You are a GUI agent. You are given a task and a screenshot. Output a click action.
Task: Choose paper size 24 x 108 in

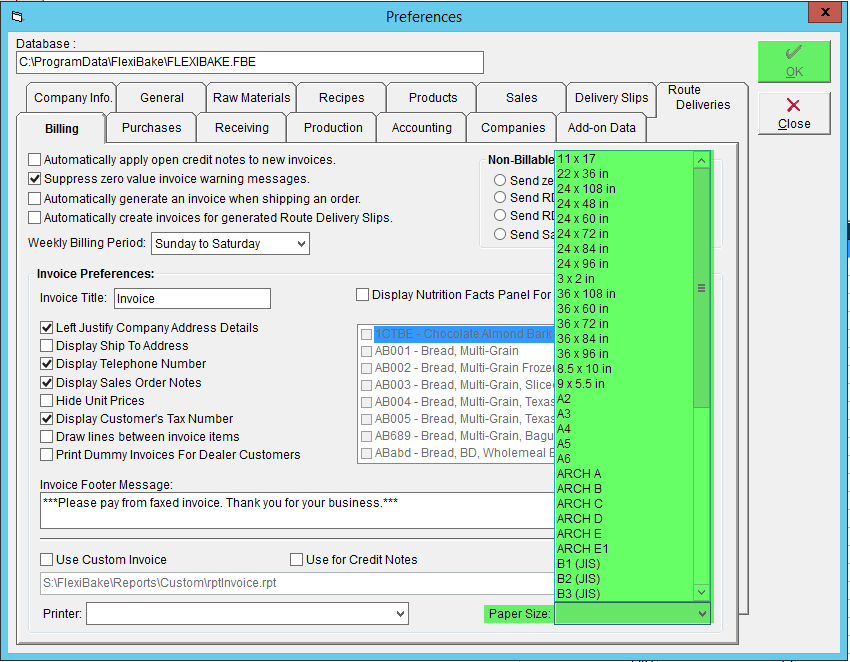point(624,189)
